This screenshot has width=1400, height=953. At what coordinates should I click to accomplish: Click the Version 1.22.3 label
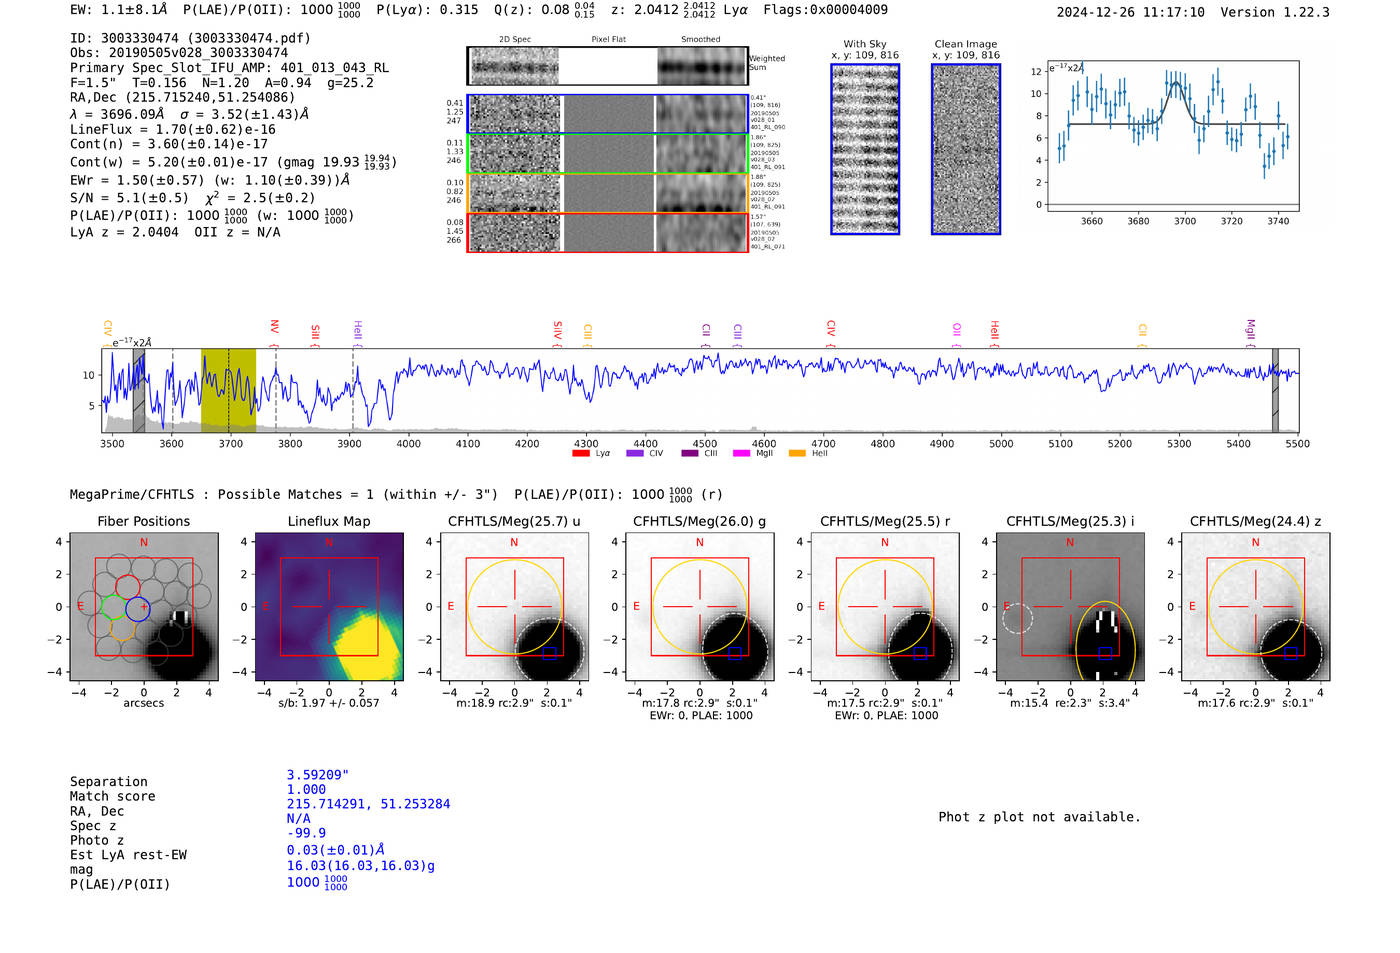(1275, 12)
